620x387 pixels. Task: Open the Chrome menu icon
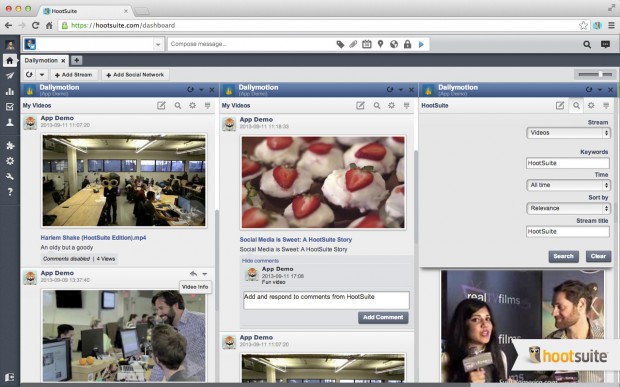[611, 25]
